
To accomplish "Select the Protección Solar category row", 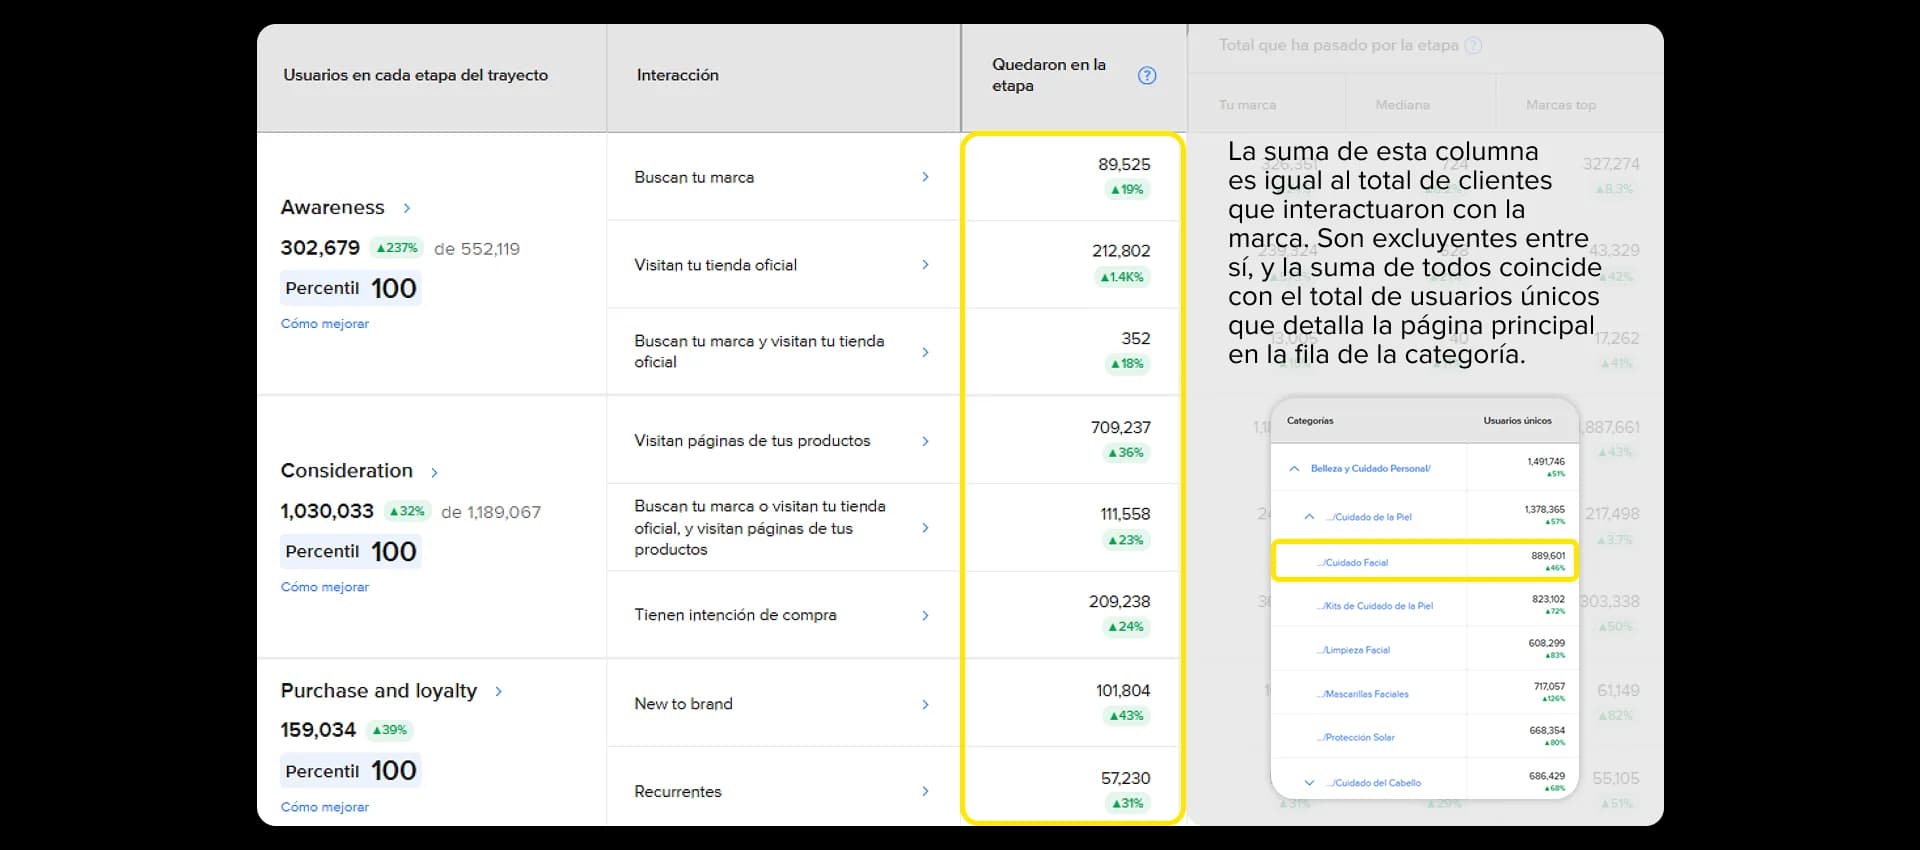I will tap(1424, 737).
